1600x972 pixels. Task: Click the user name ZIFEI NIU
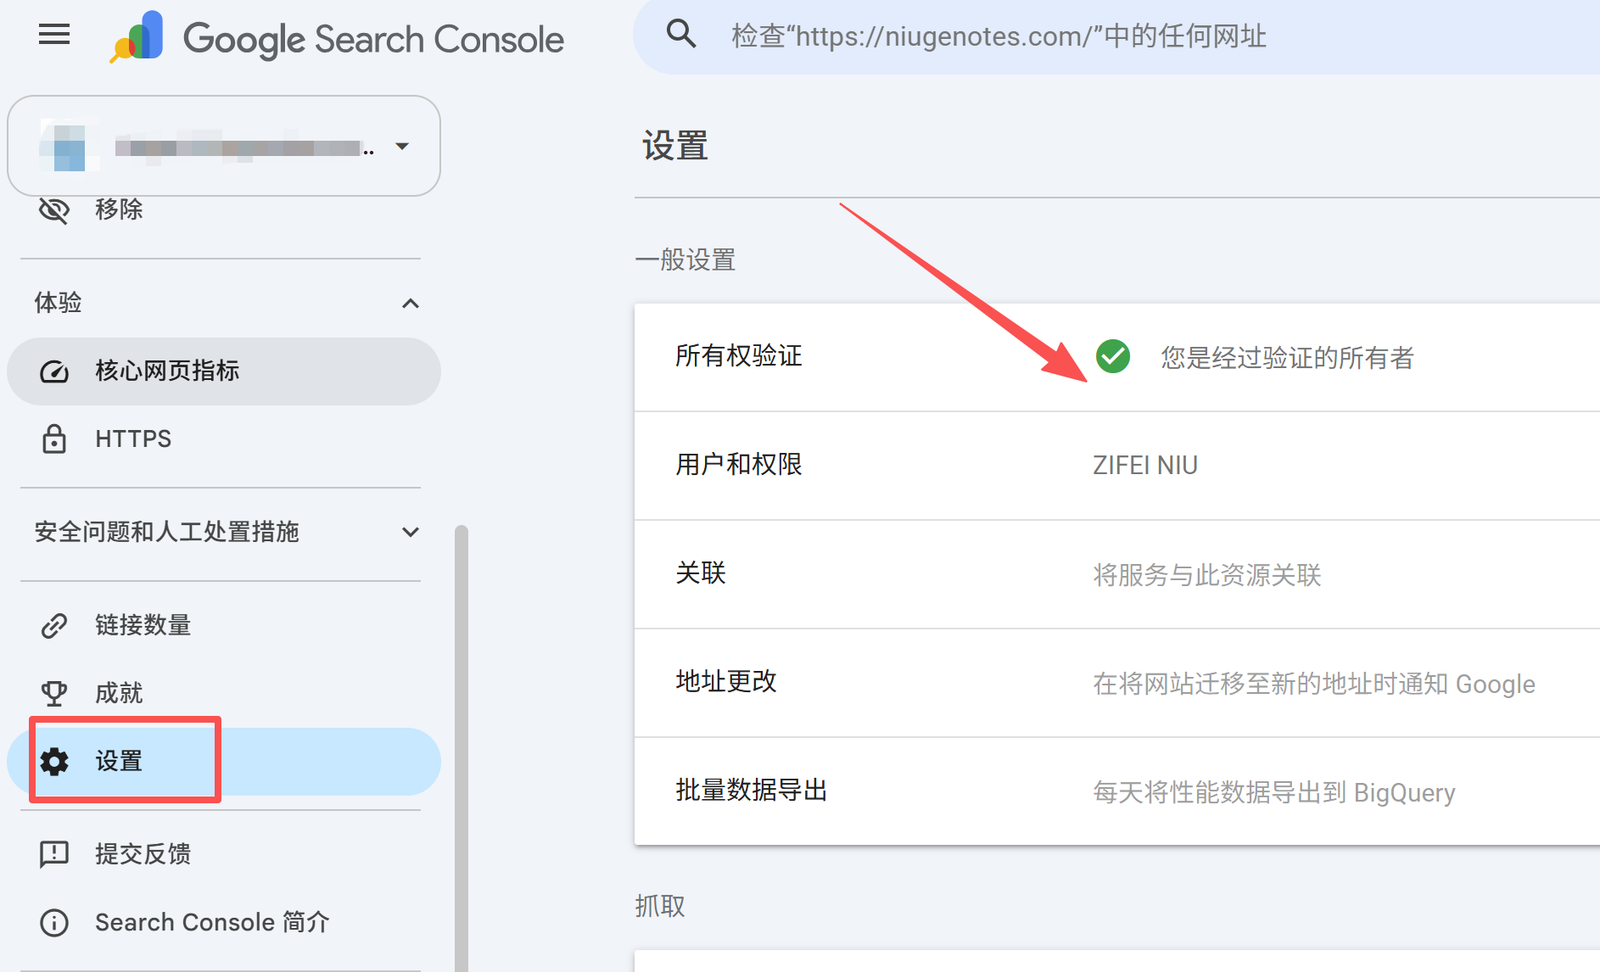[1145, 465]
